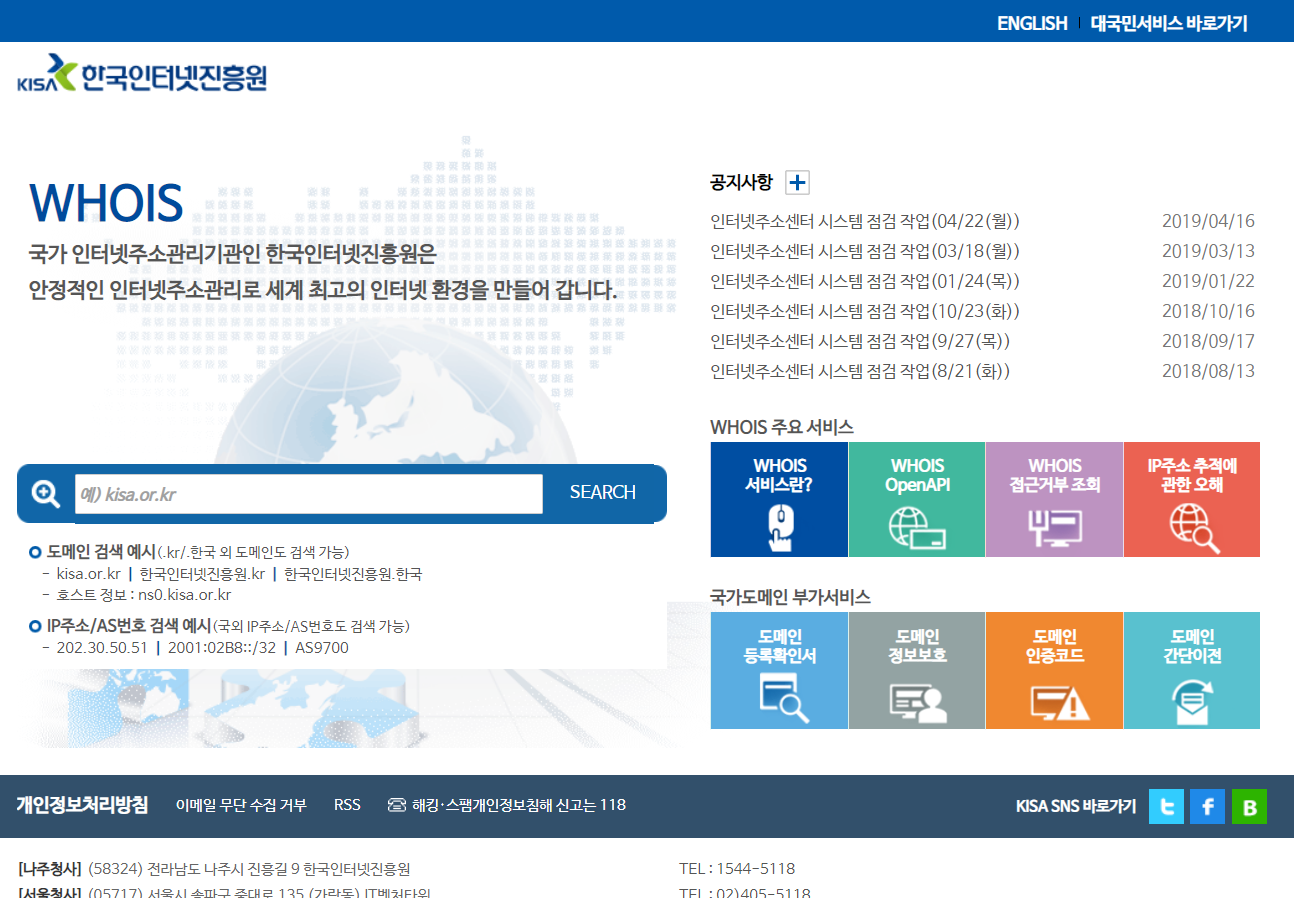
Task: Open KISA Facebook icon
Action: 1207,806
